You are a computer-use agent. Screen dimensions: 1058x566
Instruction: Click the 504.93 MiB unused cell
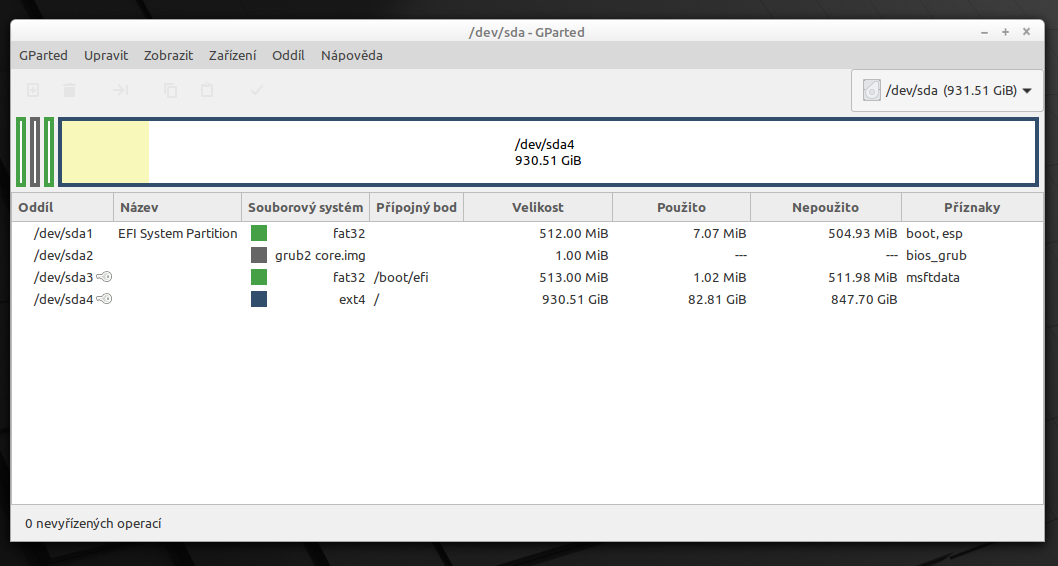(862, 233)
